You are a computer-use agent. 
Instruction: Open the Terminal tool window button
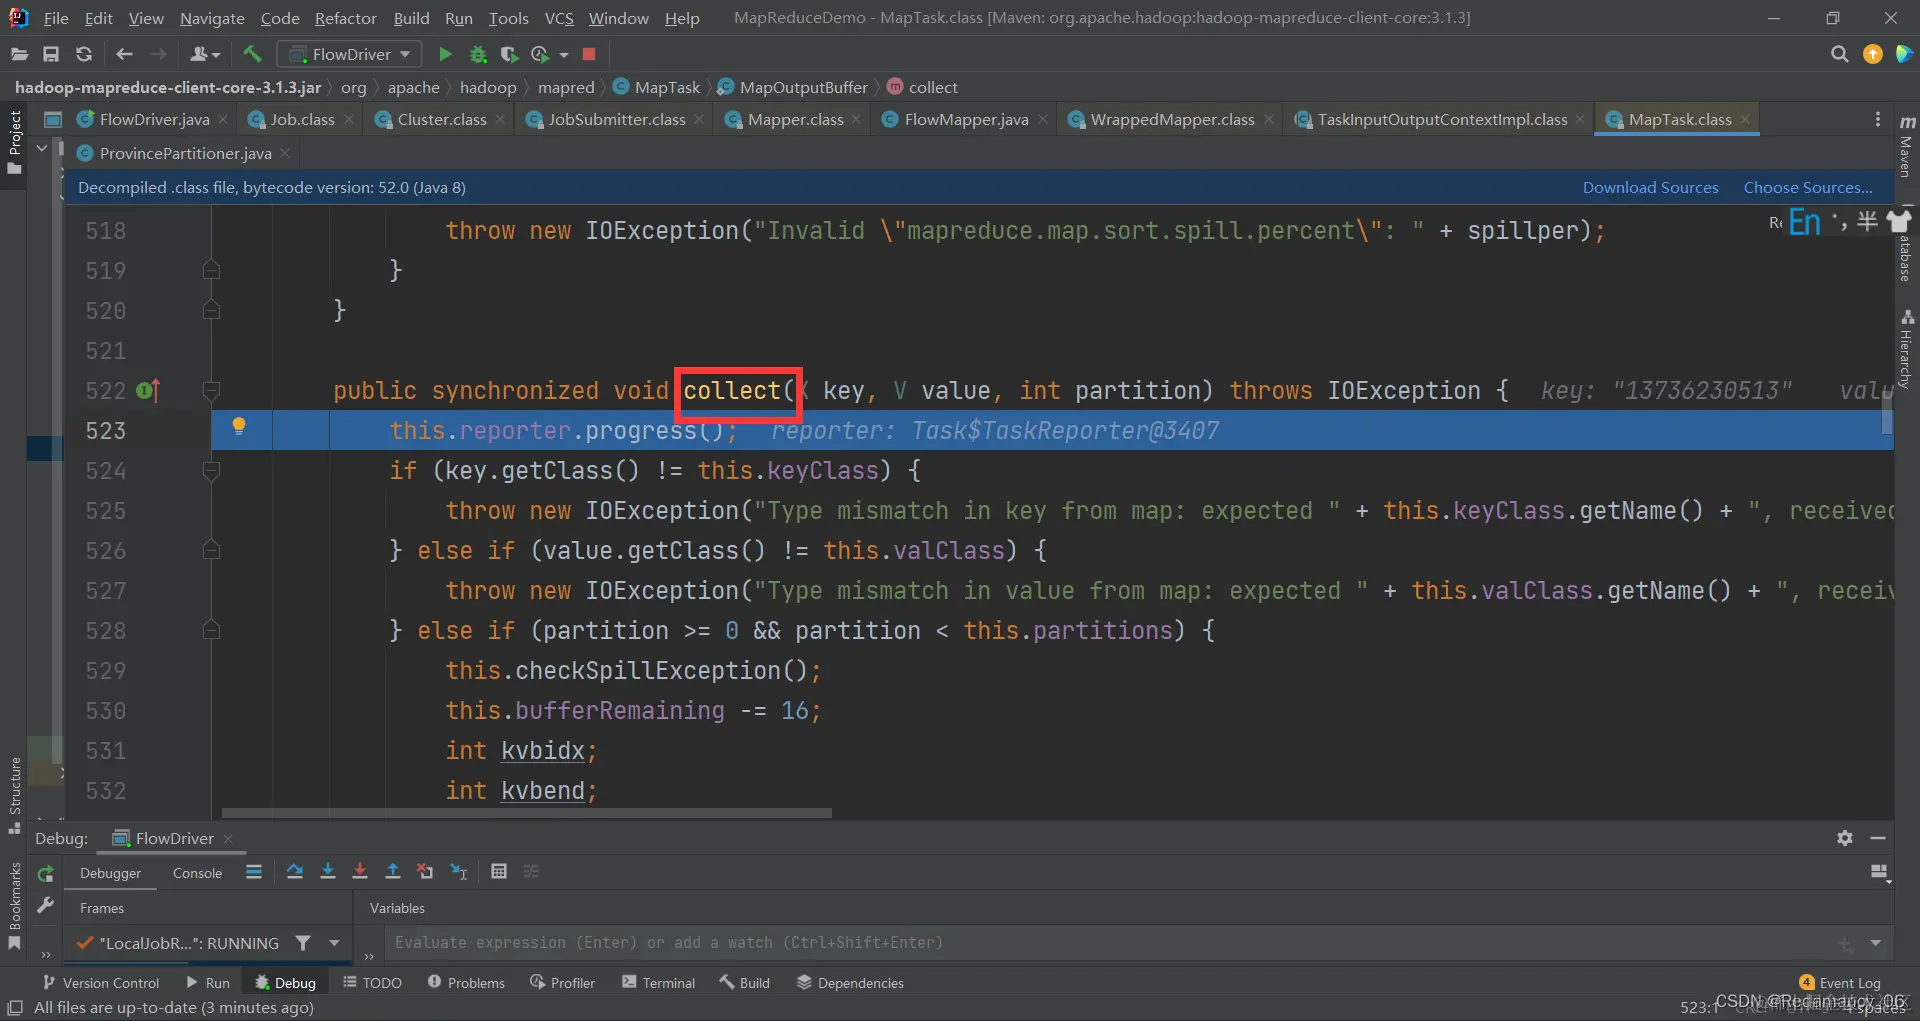658,983
